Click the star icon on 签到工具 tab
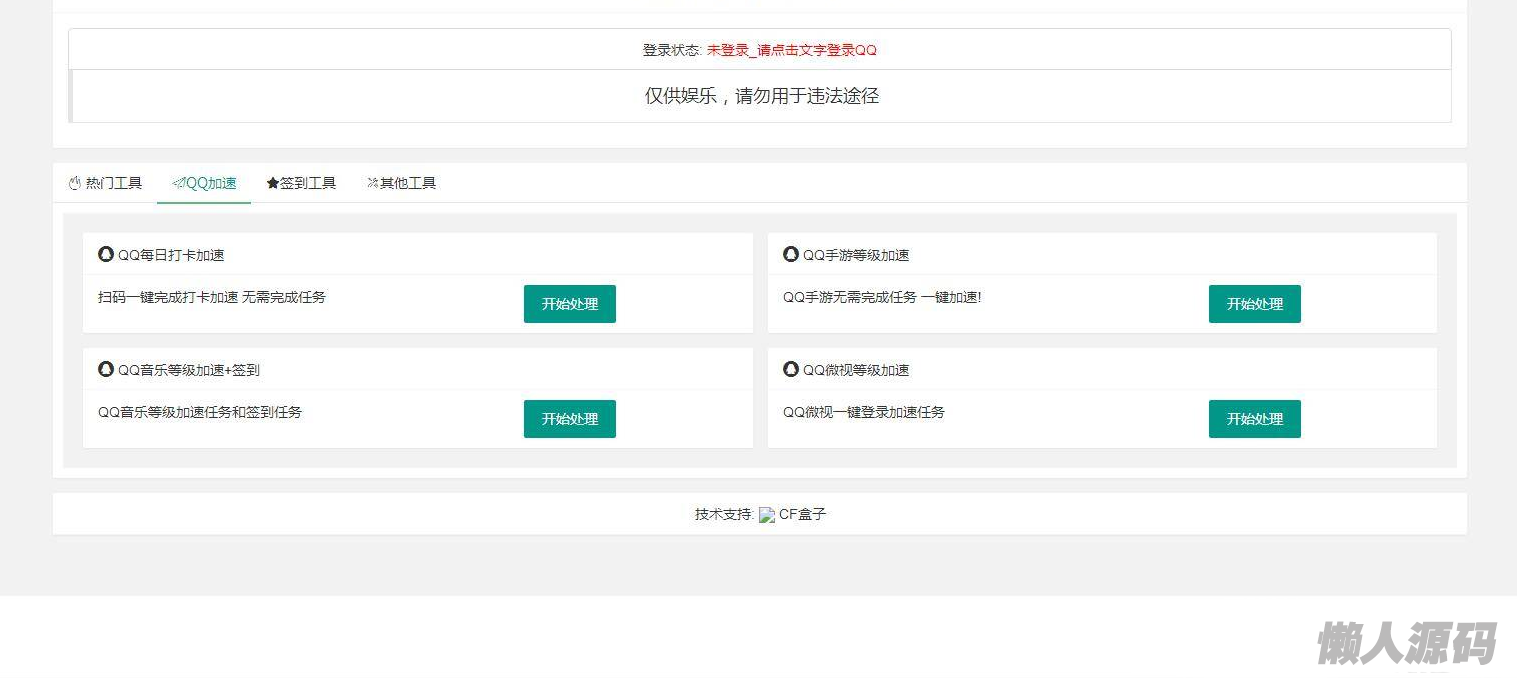This screenshot has height=678, width=1517. pyautogui.click(x=272, y=183)
